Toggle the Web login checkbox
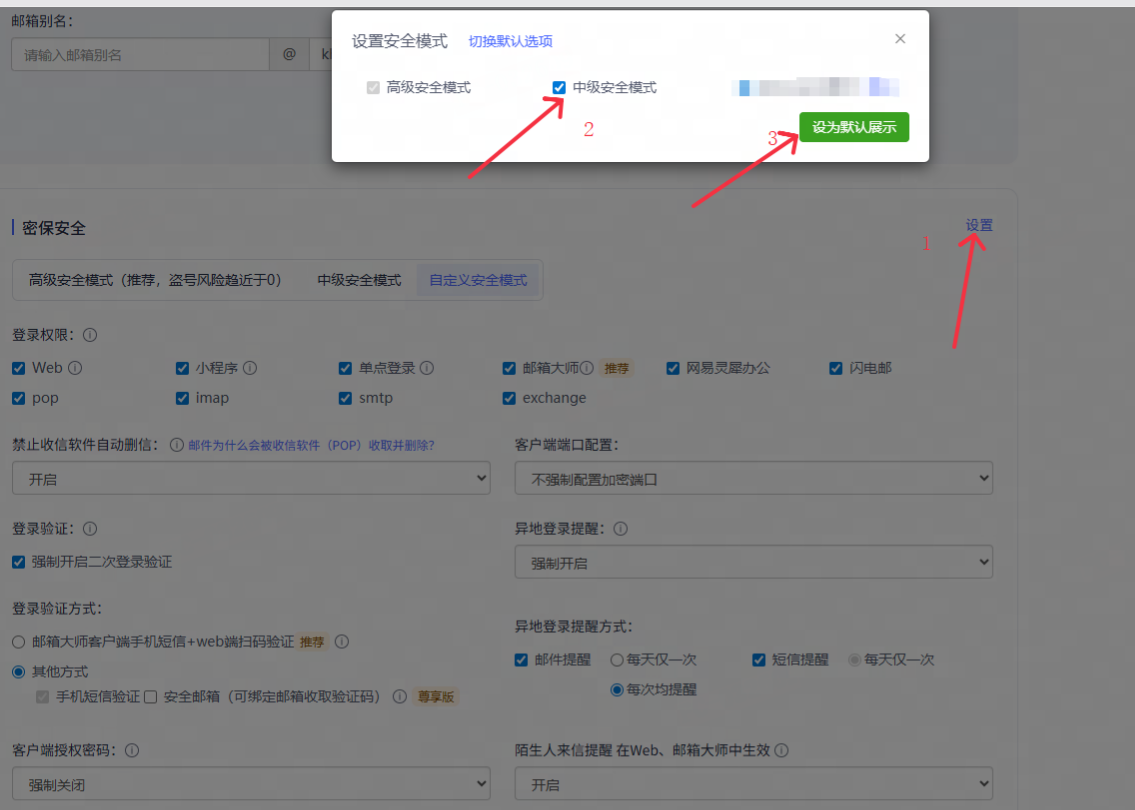Viewport: 1135px width, 810px height. coord(19,368)
